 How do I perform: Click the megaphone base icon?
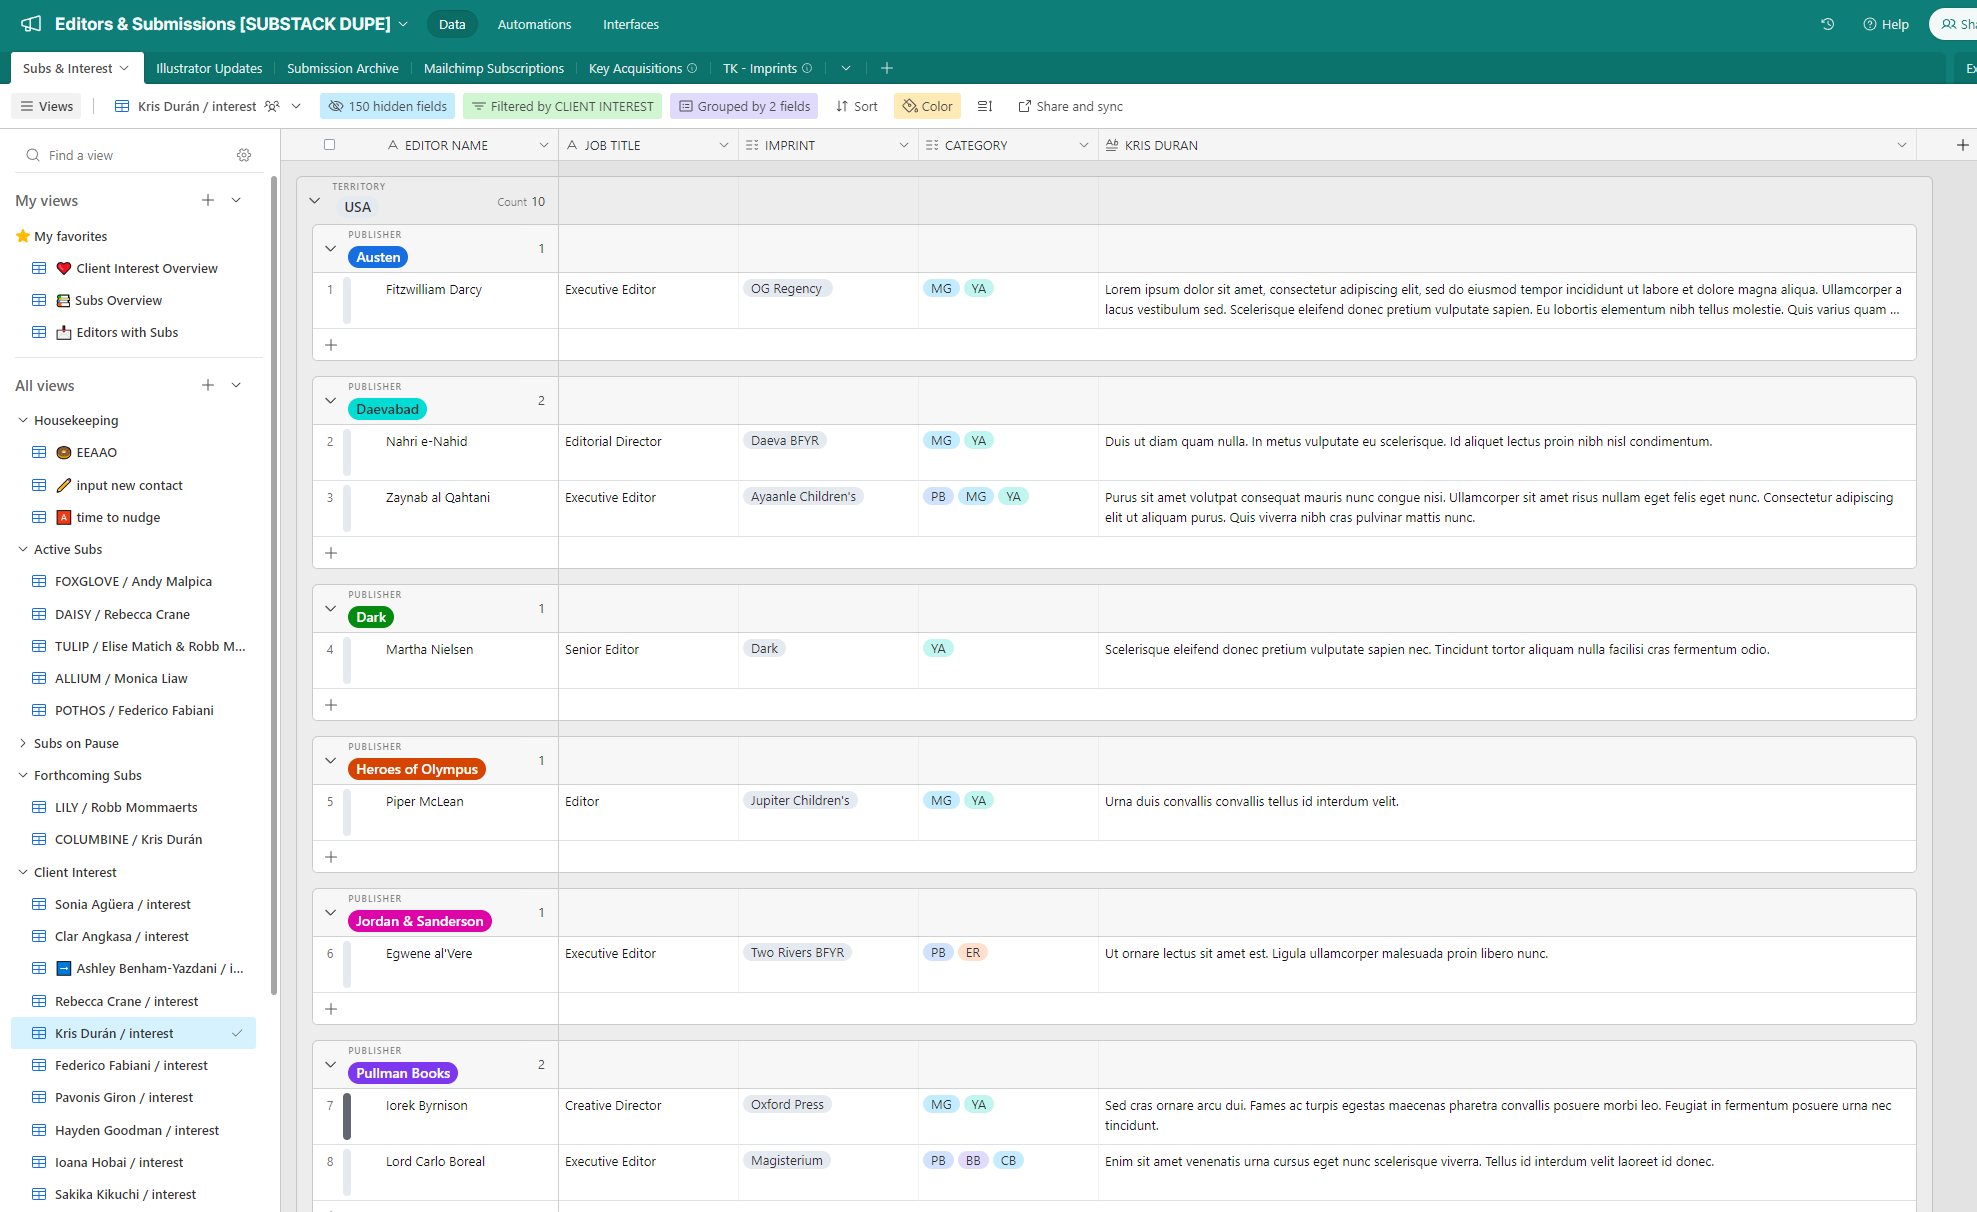pos(31,23)
